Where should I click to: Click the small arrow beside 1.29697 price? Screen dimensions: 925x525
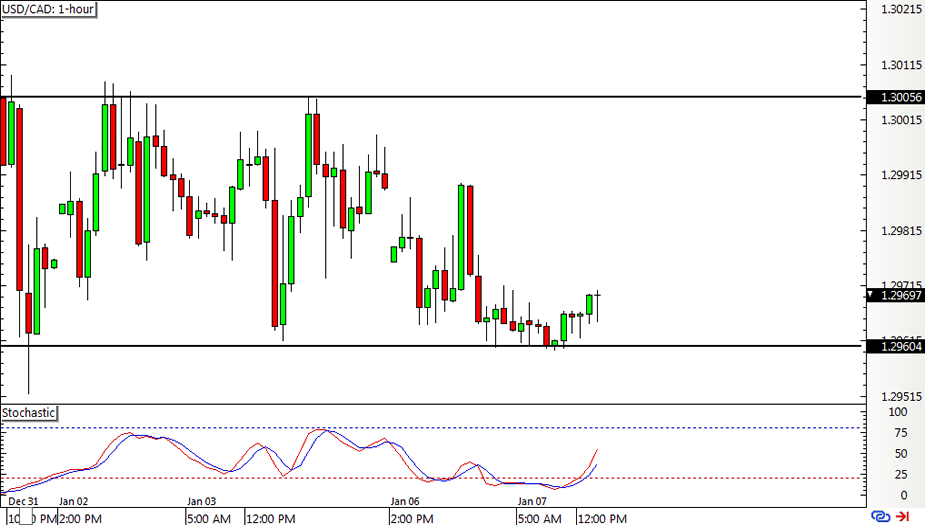870,294
